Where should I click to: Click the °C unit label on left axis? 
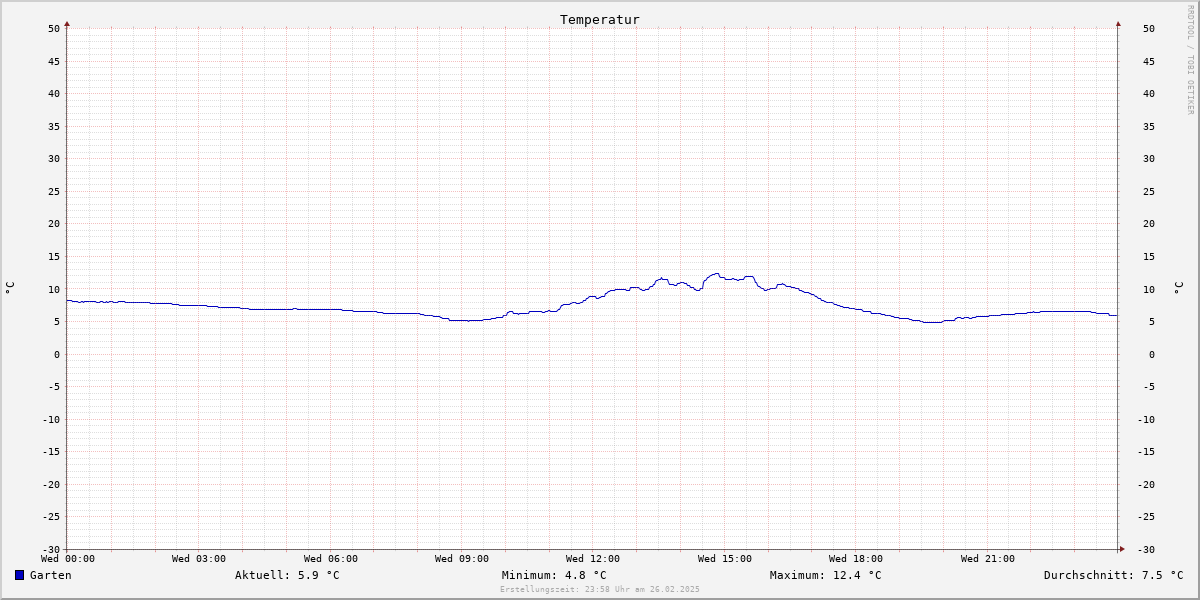[10, 288]
